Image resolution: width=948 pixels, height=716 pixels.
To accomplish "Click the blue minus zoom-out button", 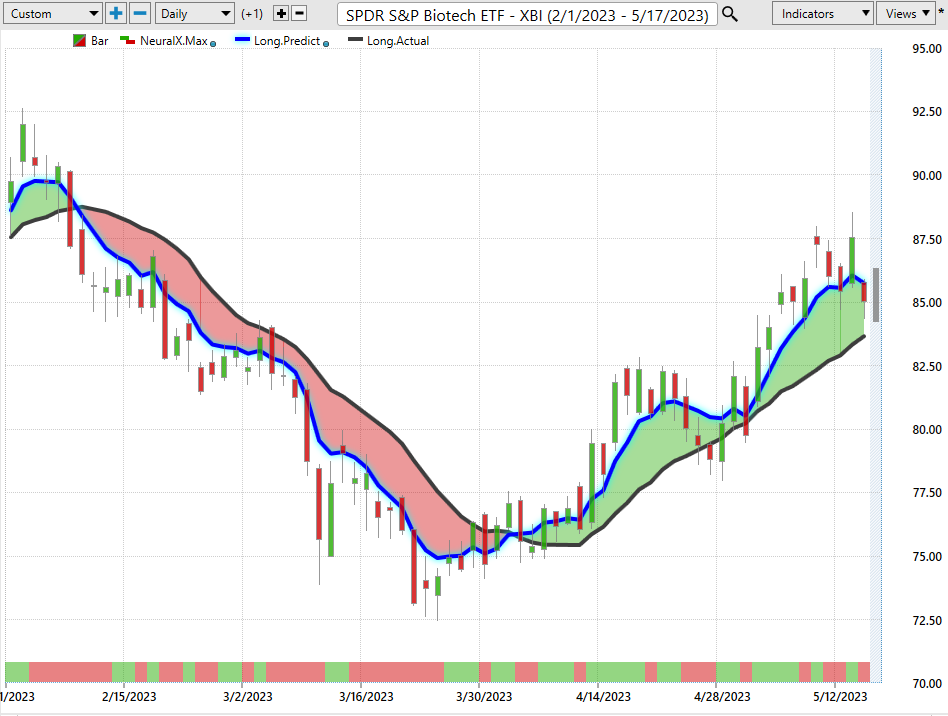I will pyautogui.click(x=140, y=13).
